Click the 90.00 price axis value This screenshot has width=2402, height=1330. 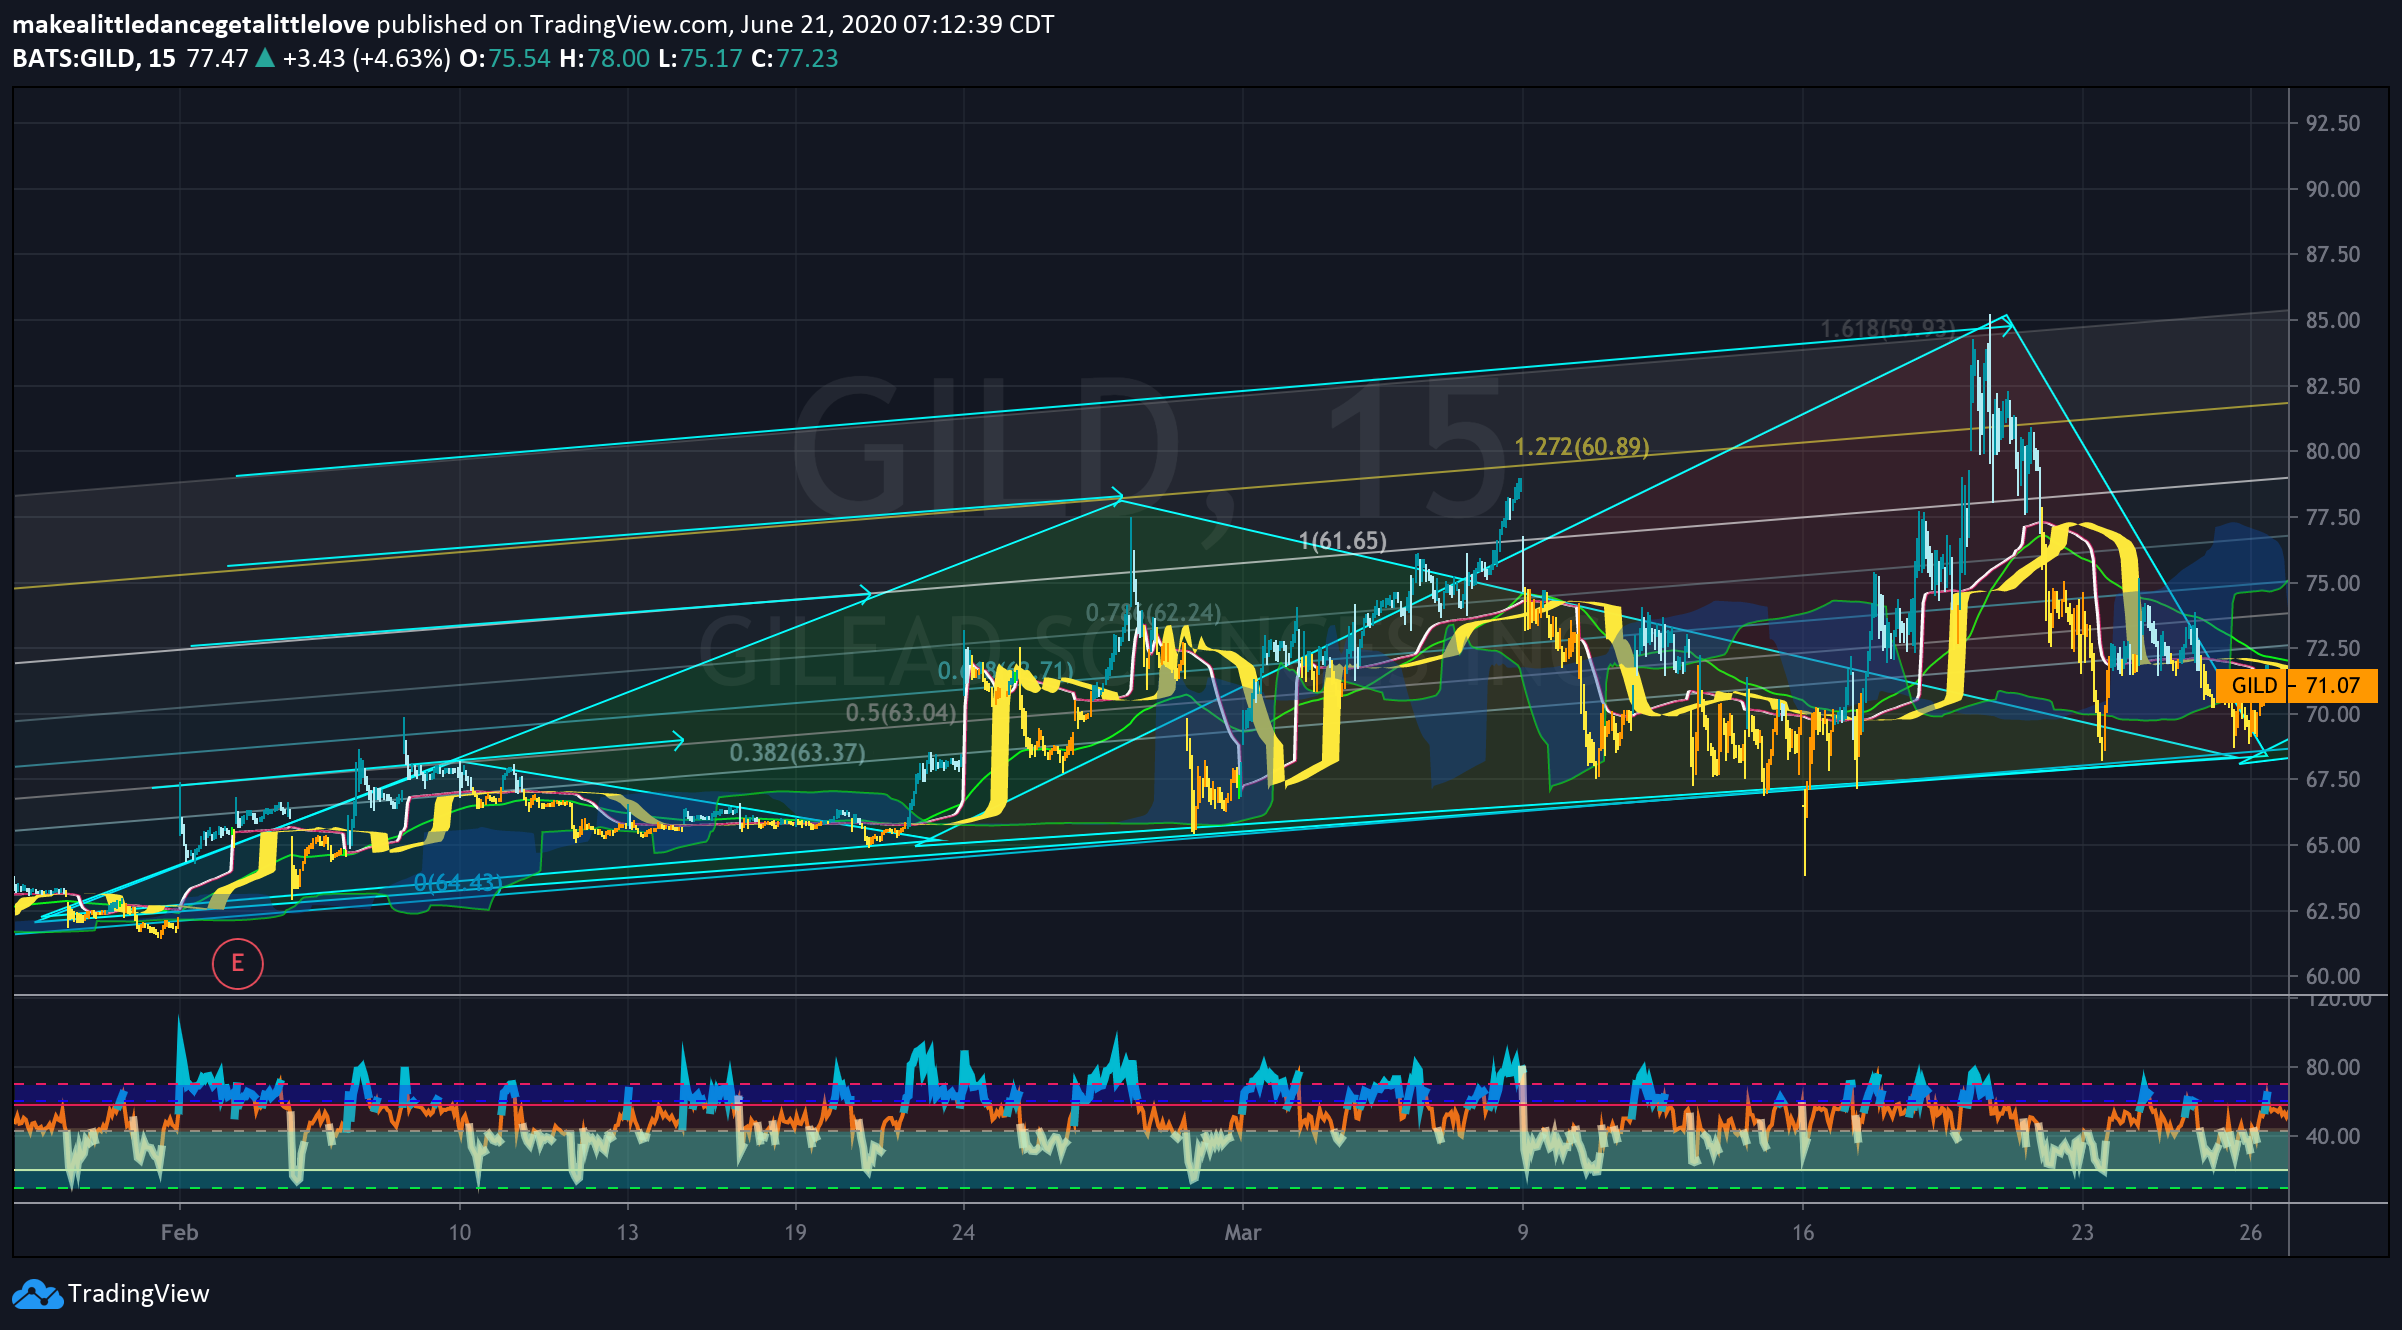tap(2332, 189)
